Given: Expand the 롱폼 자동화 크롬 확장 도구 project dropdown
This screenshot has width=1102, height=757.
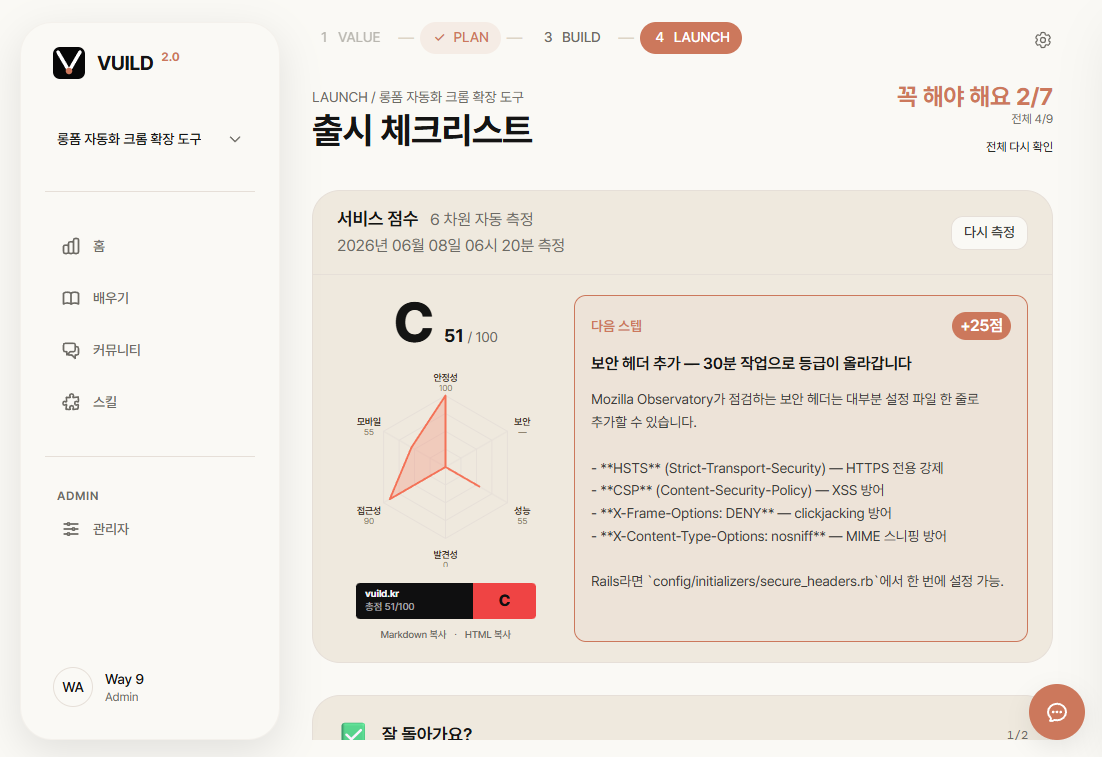Looking at the screenshot, I should click(x=150, y=139).
